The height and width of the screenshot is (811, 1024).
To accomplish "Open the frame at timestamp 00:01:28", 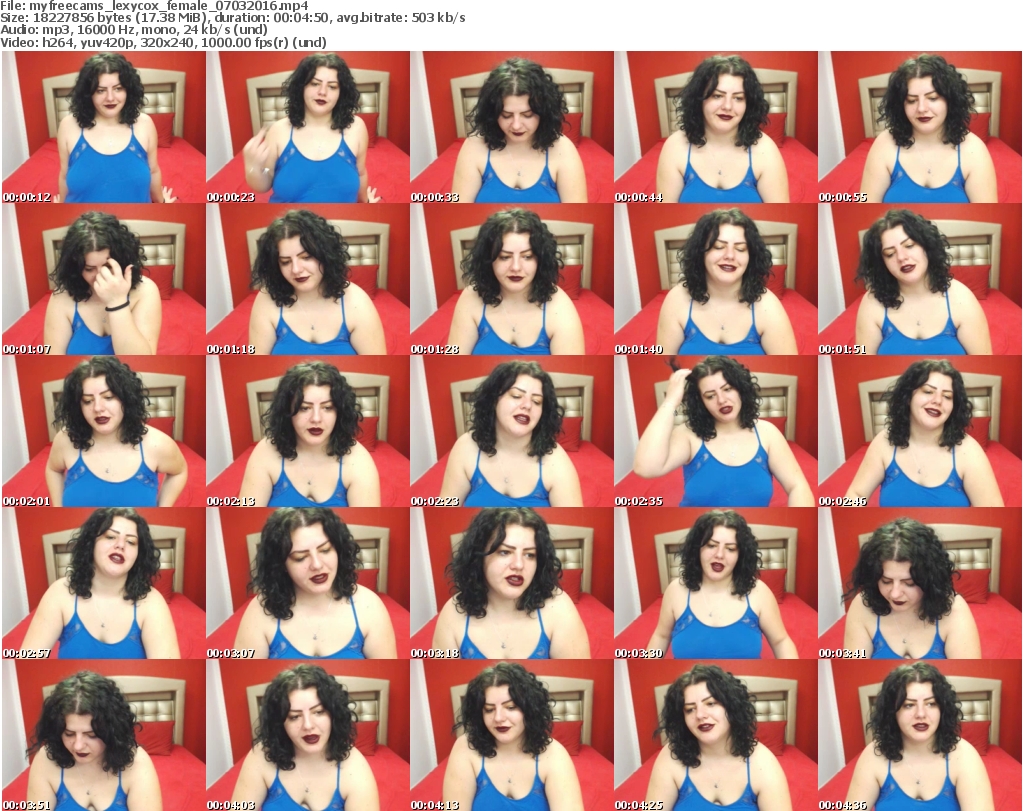I will (x=512, y=279).
